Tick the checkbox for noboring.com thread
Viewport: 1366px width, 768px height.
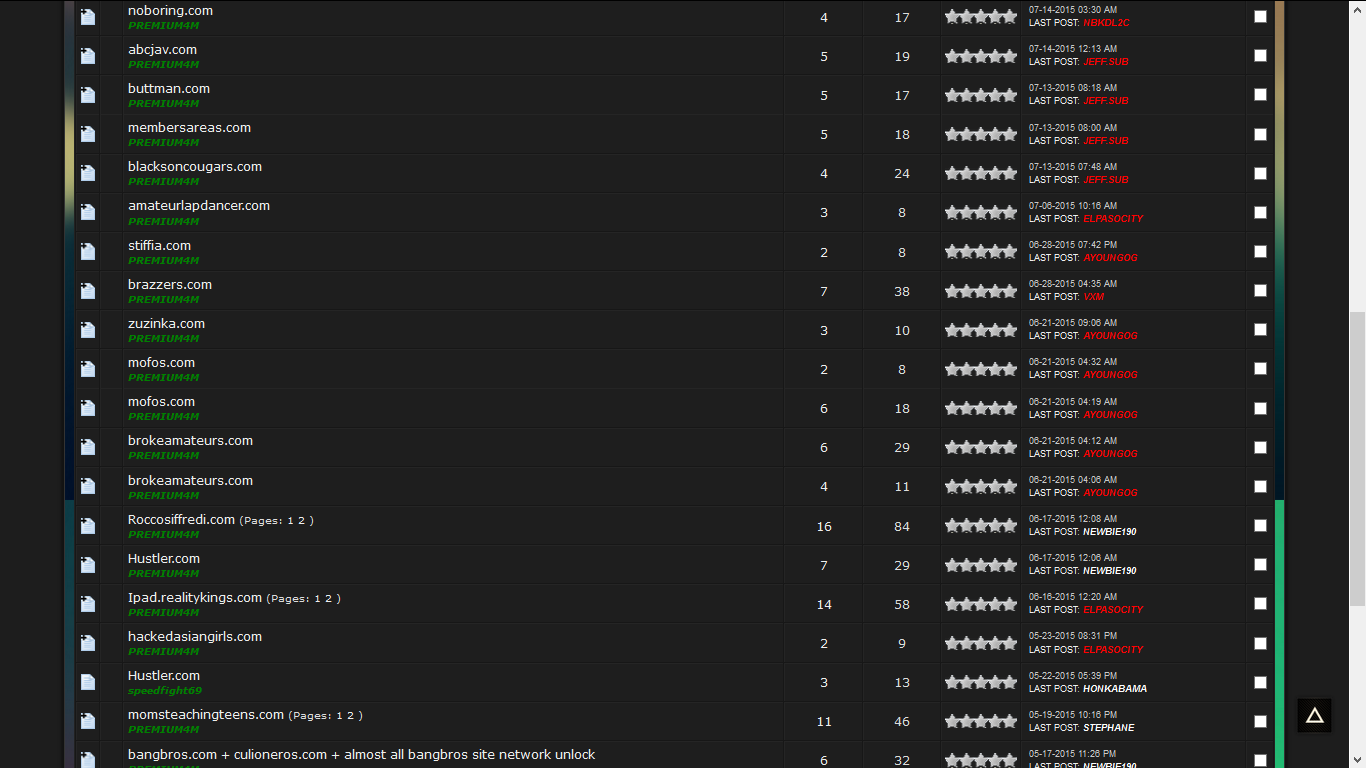tap(1260, 17)
